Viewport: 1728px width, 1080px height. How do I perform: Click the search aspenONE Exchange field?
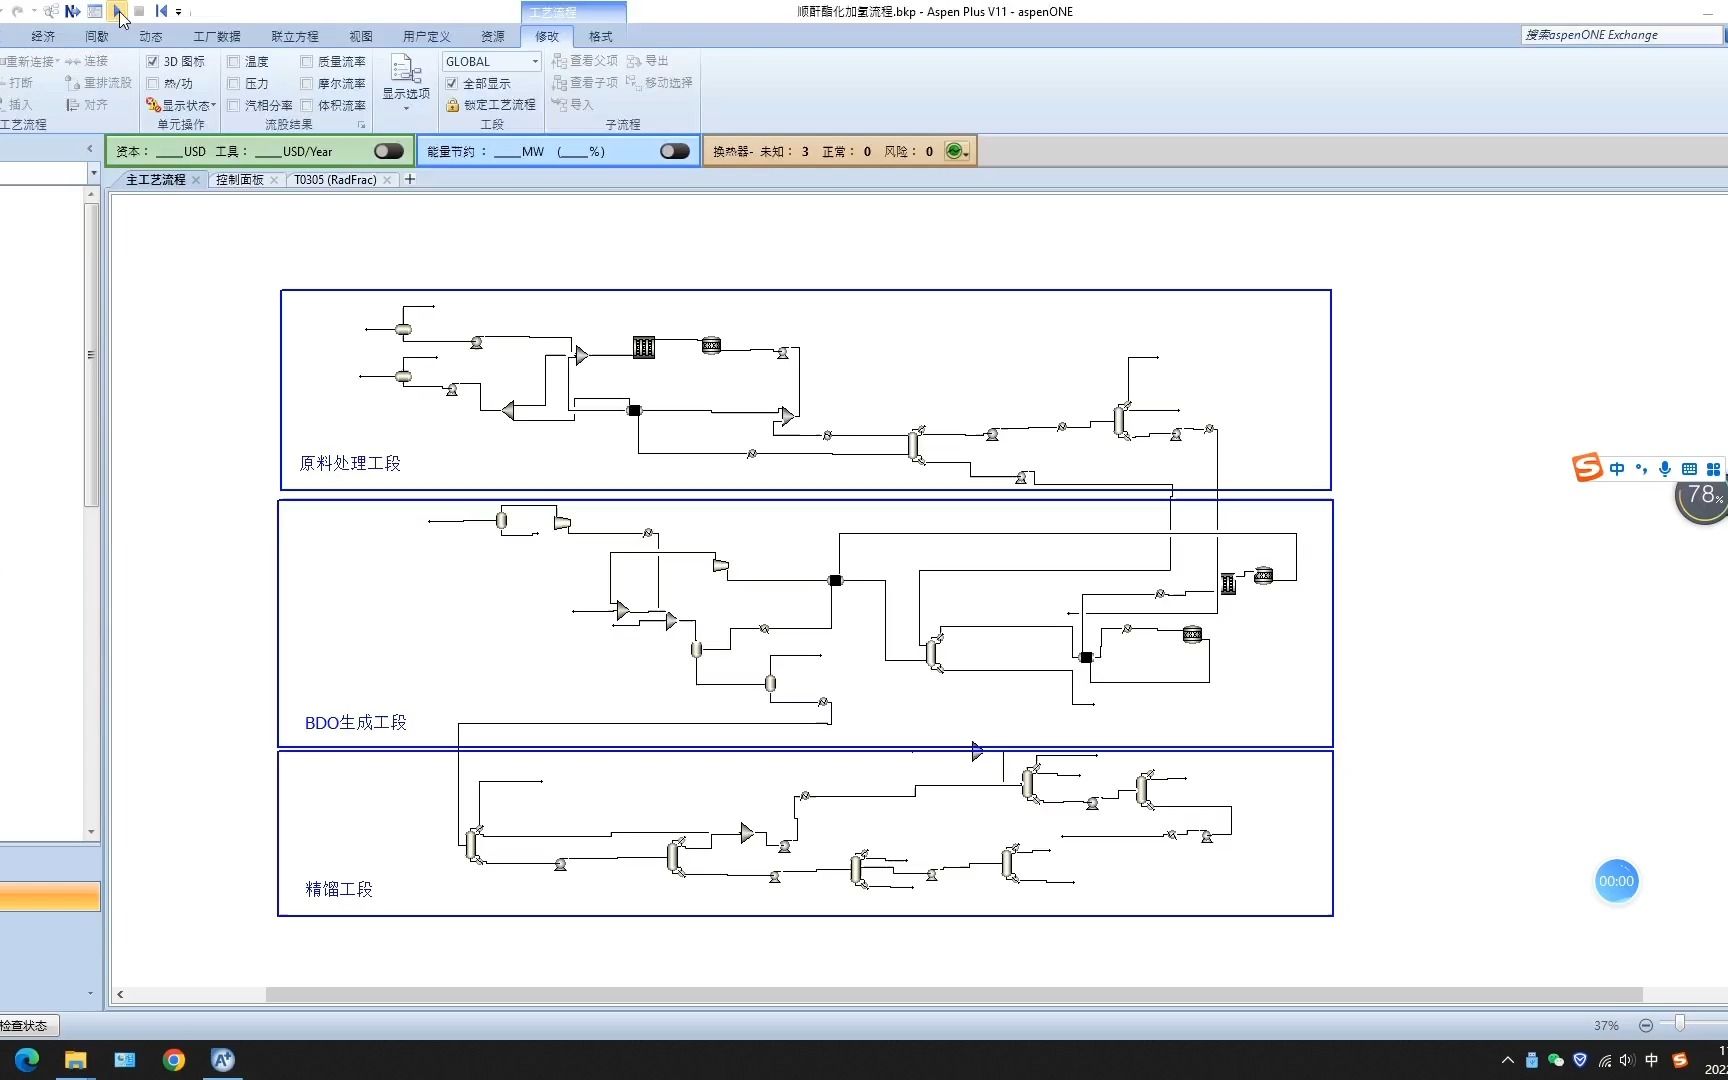pos(1622,35)
